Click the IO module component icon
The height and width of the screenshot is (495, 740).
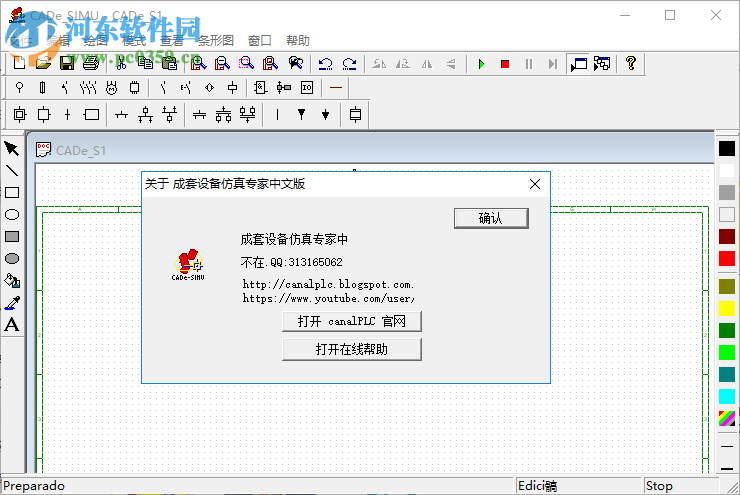click(x=307, y=88)
